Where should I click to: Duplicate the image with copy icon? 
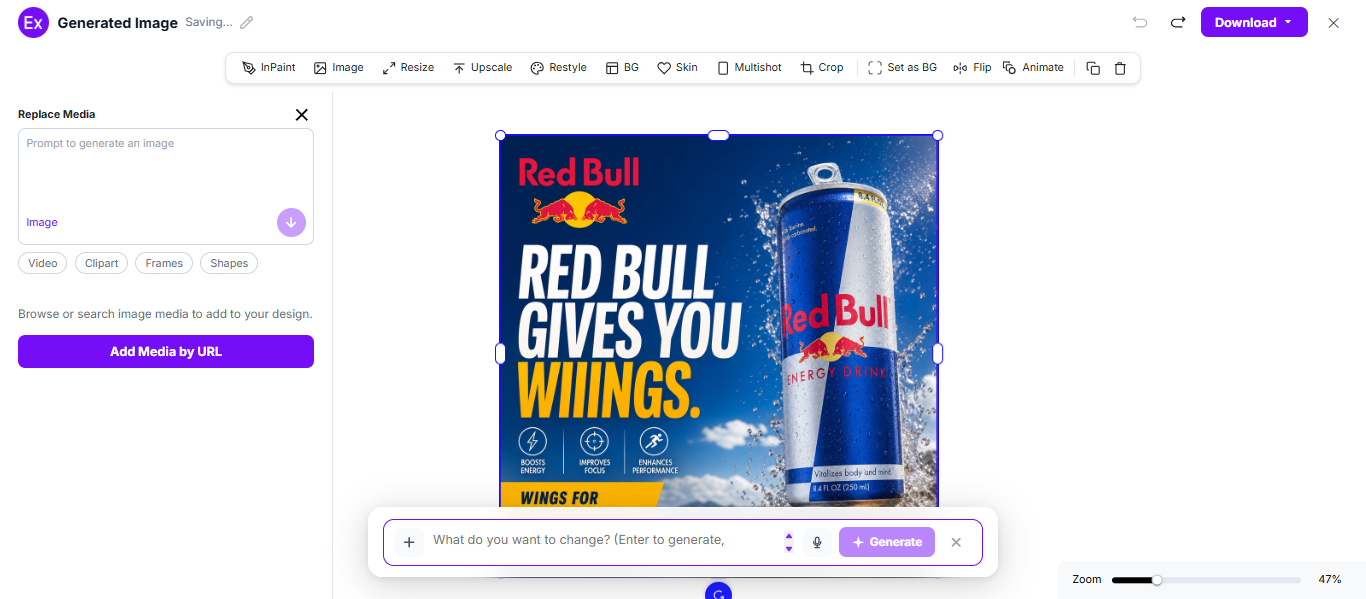pyautogui.click(x=1093, y=68)
